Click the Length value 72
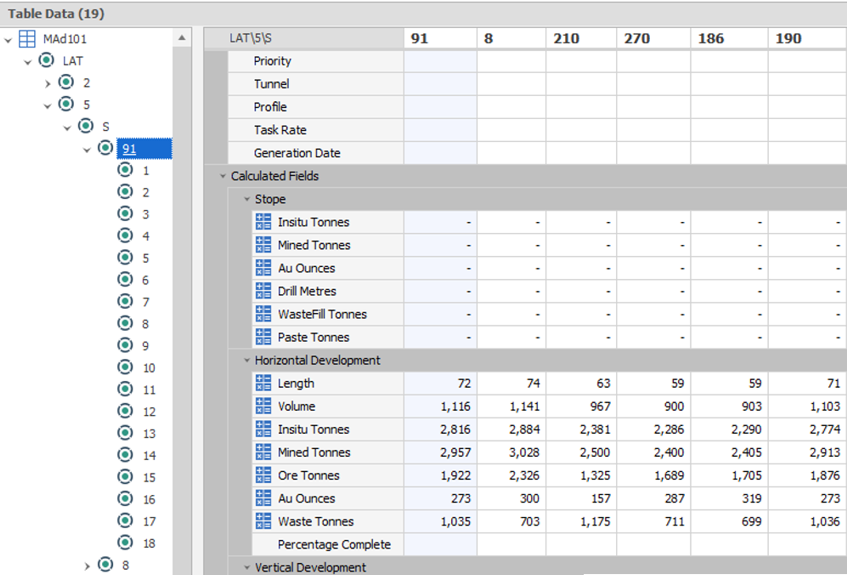Screen dimensions: 847x575 [x=464, y=383]
